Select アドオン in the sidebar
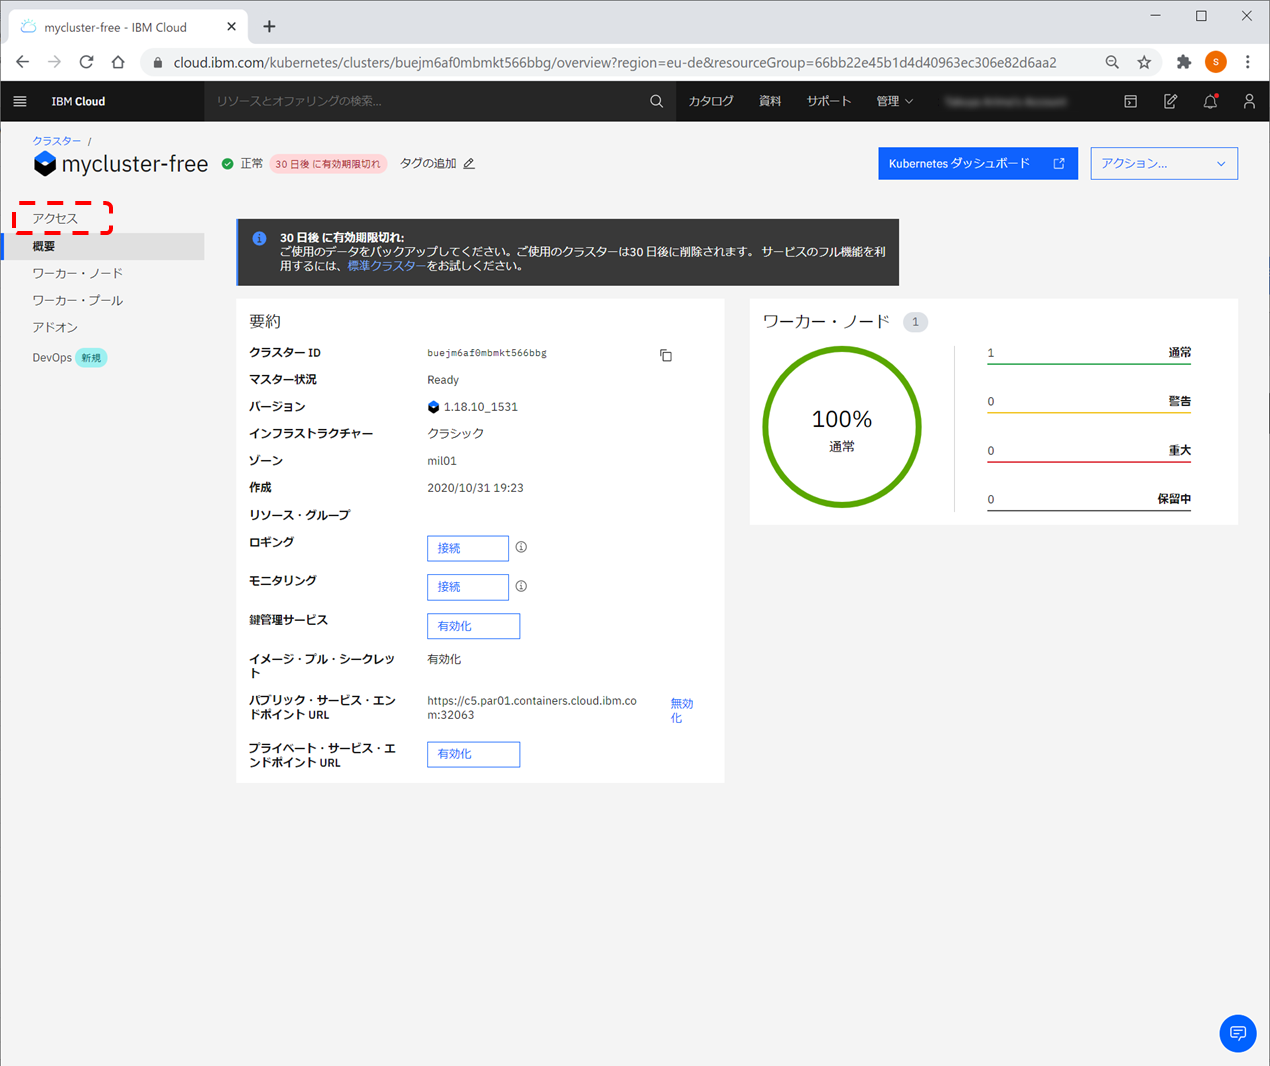This screenshot has width=1270, height=1066. [55, 327]
